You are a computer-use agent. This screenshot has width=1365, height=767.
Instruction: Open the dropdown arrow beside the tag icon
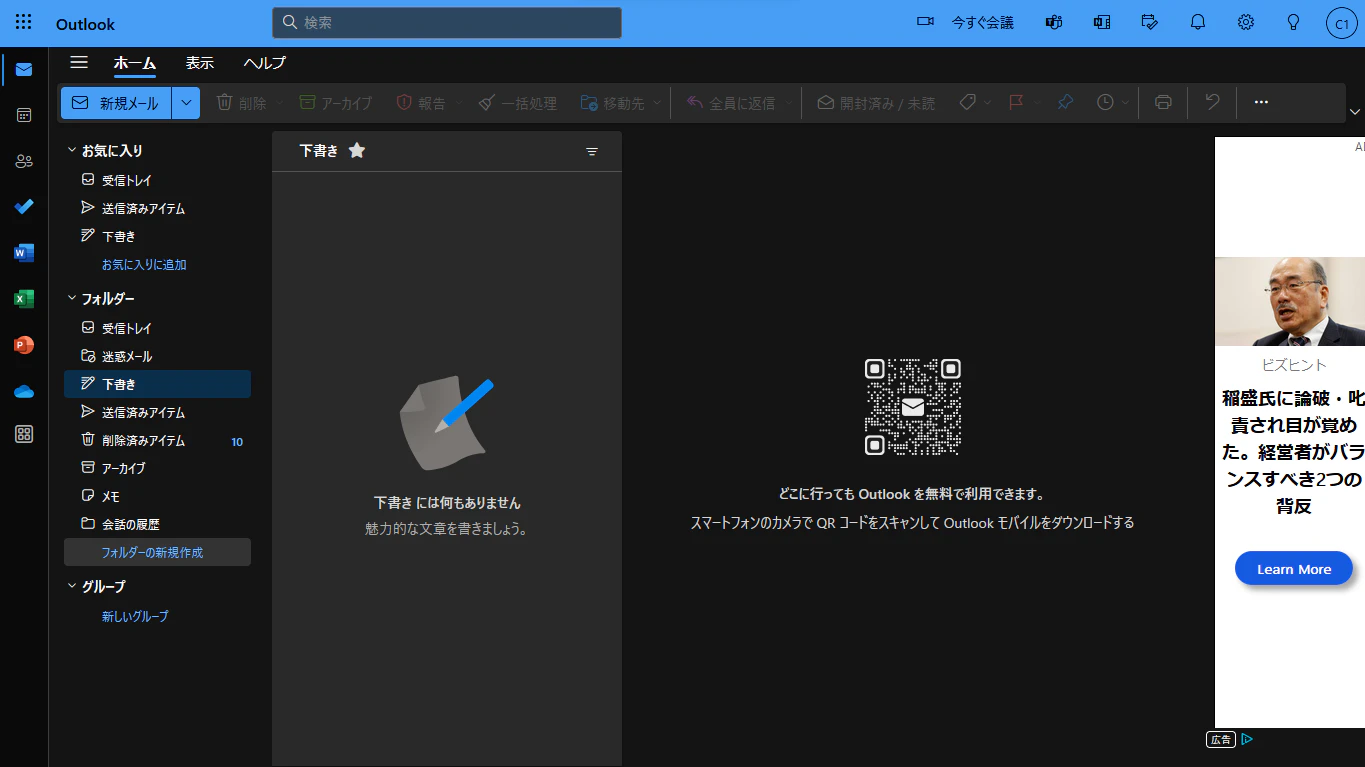point(987,103)
